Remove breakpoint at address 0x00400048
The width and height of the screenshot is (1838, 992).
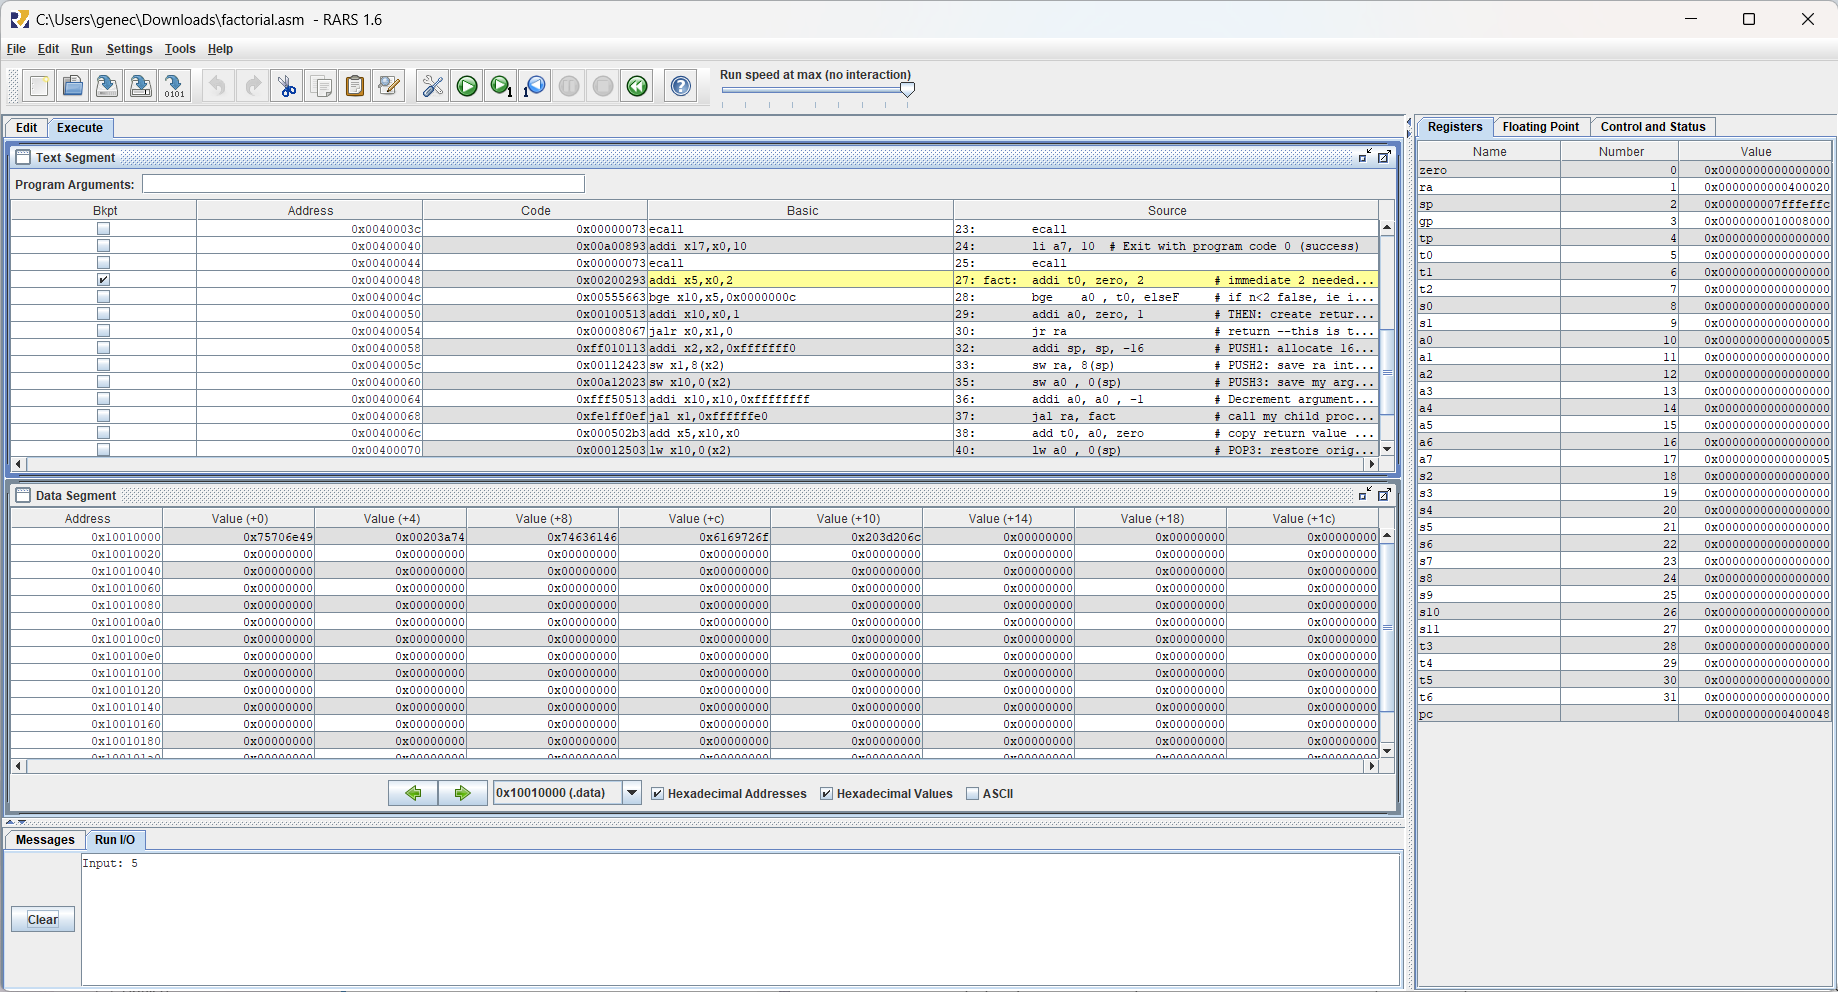103,280
